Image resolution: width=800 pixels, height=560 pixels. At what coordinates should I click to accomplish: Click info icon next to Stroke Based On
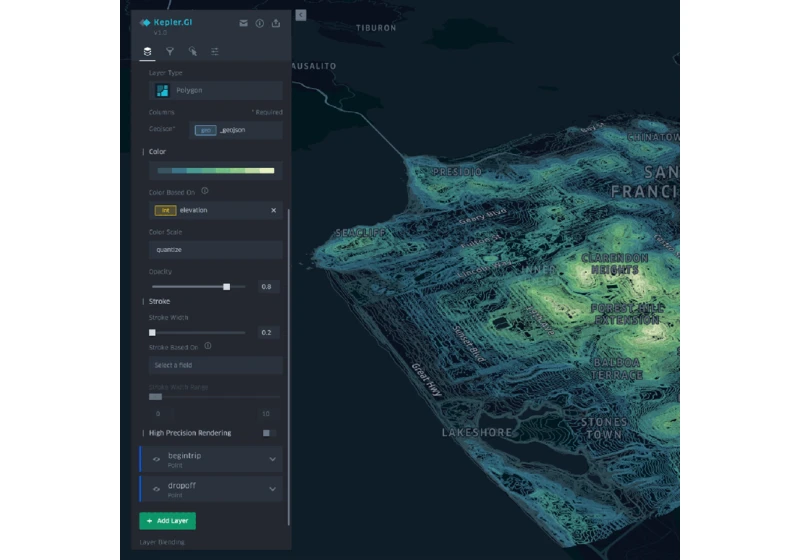[x=208, y=346]
